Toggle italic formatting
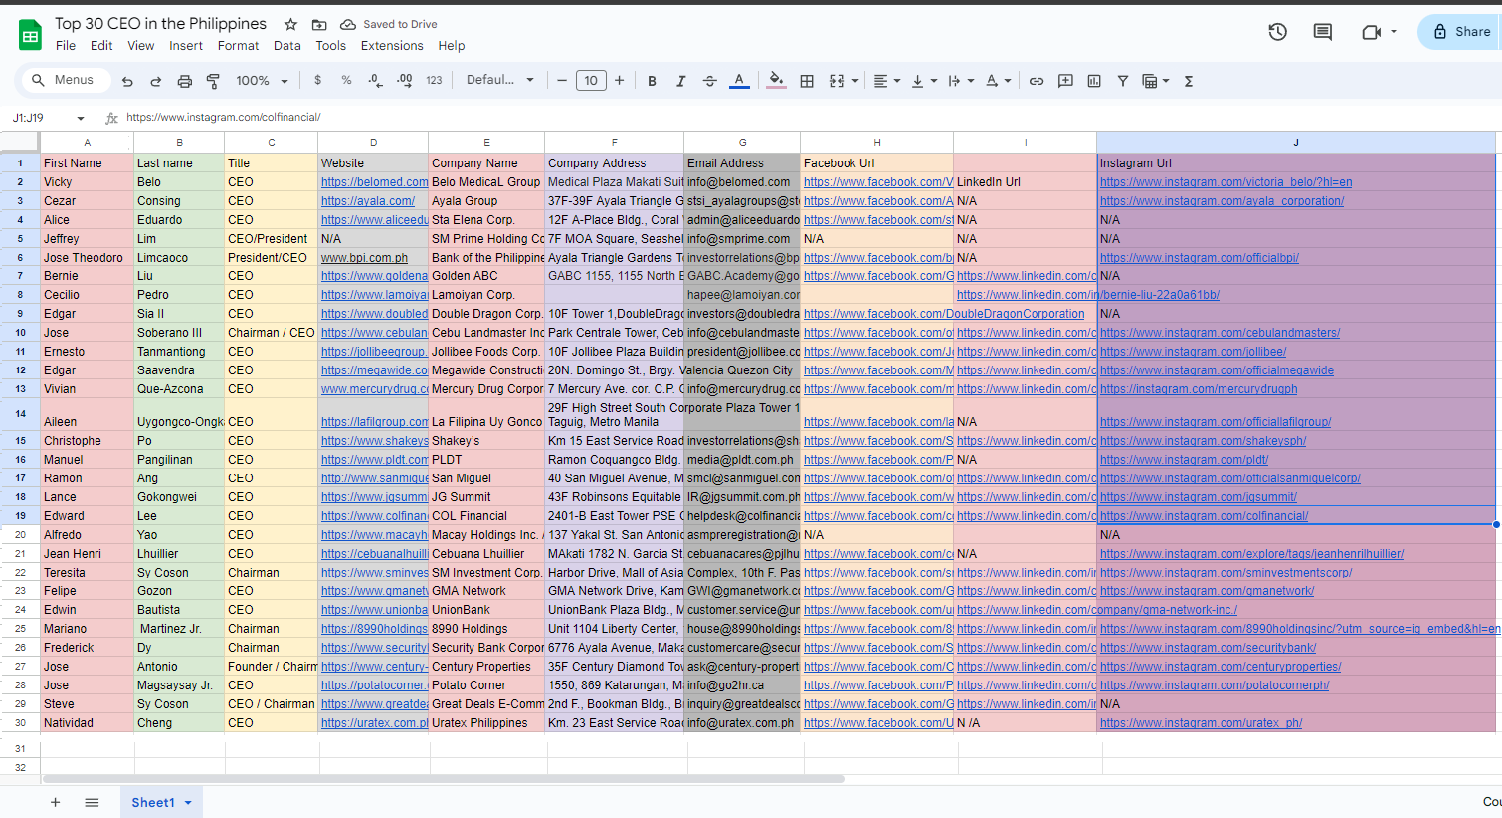 (681, 81)
